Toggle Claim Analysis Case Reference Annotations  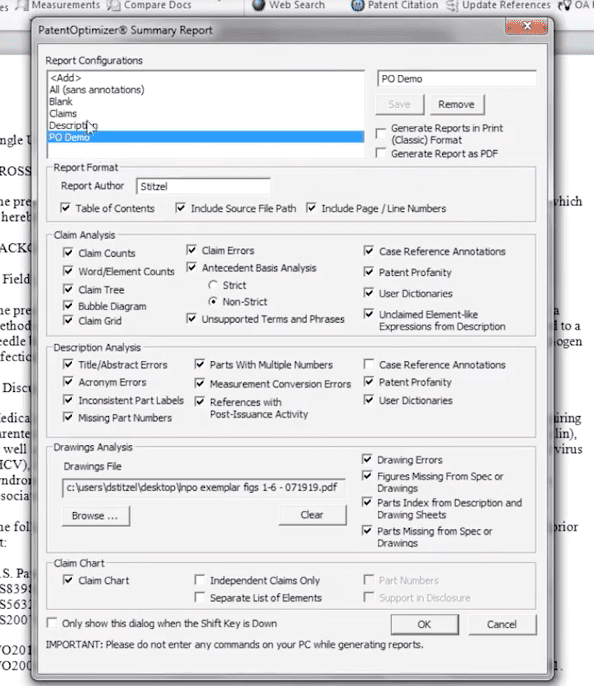point(369,251)
